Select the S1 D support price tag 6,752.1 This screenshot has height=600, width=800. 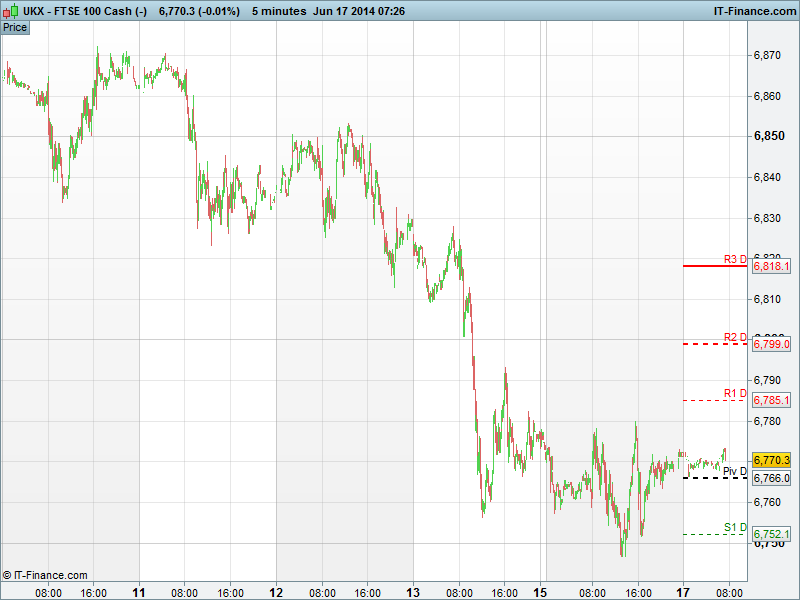[771, 534]
